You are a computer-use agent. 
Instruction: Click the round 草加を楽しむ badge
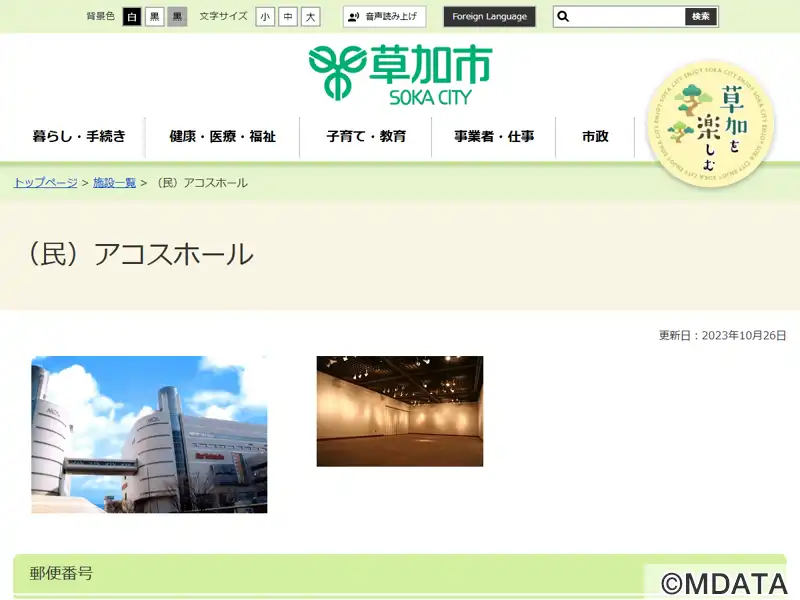pos(710,123)
